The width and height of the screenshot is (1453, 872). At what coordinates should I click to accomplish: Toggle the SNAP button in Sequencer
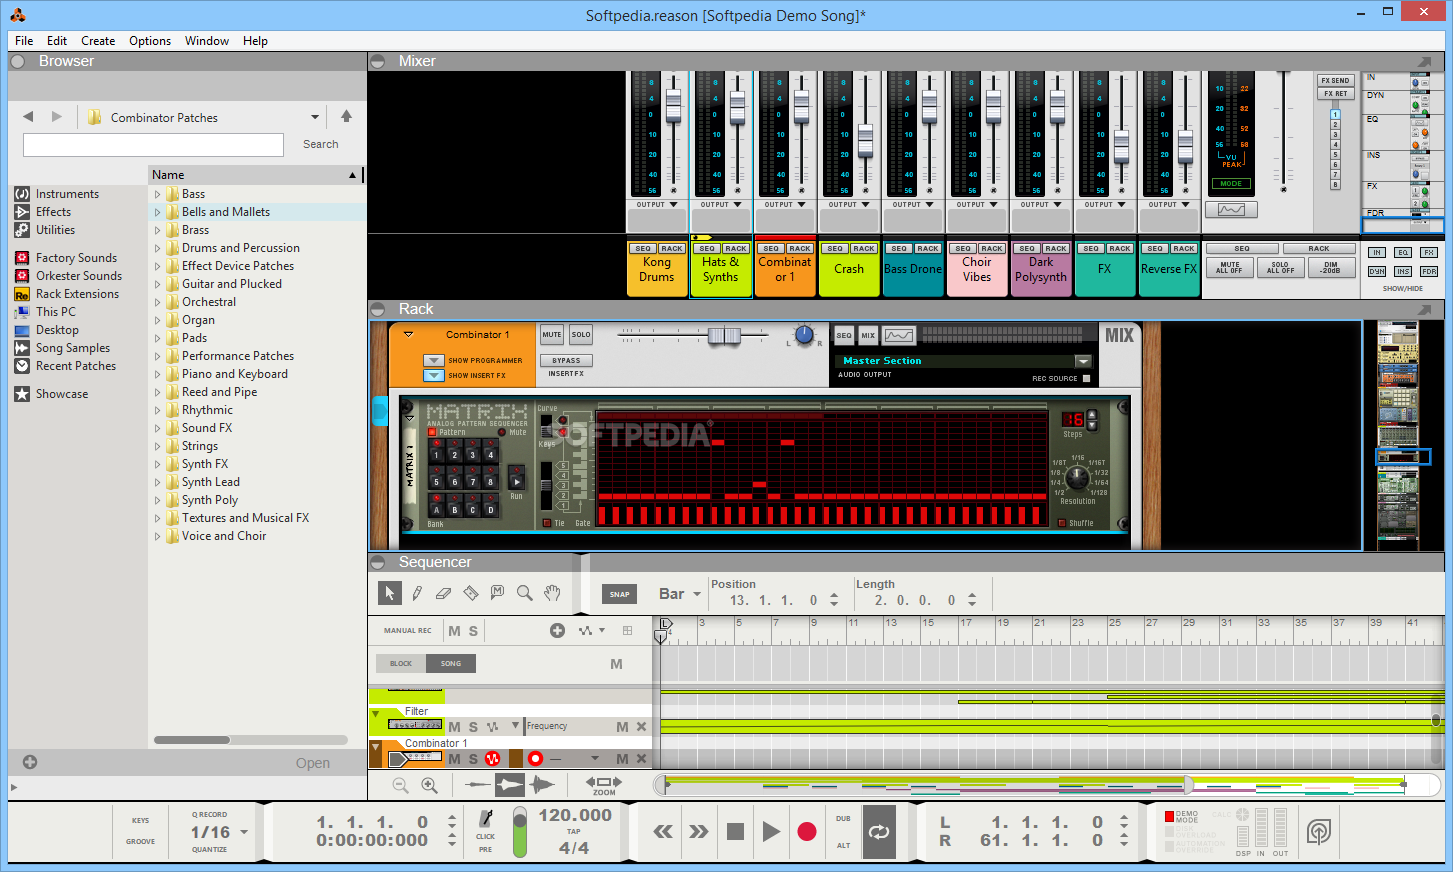pos(620,594)
